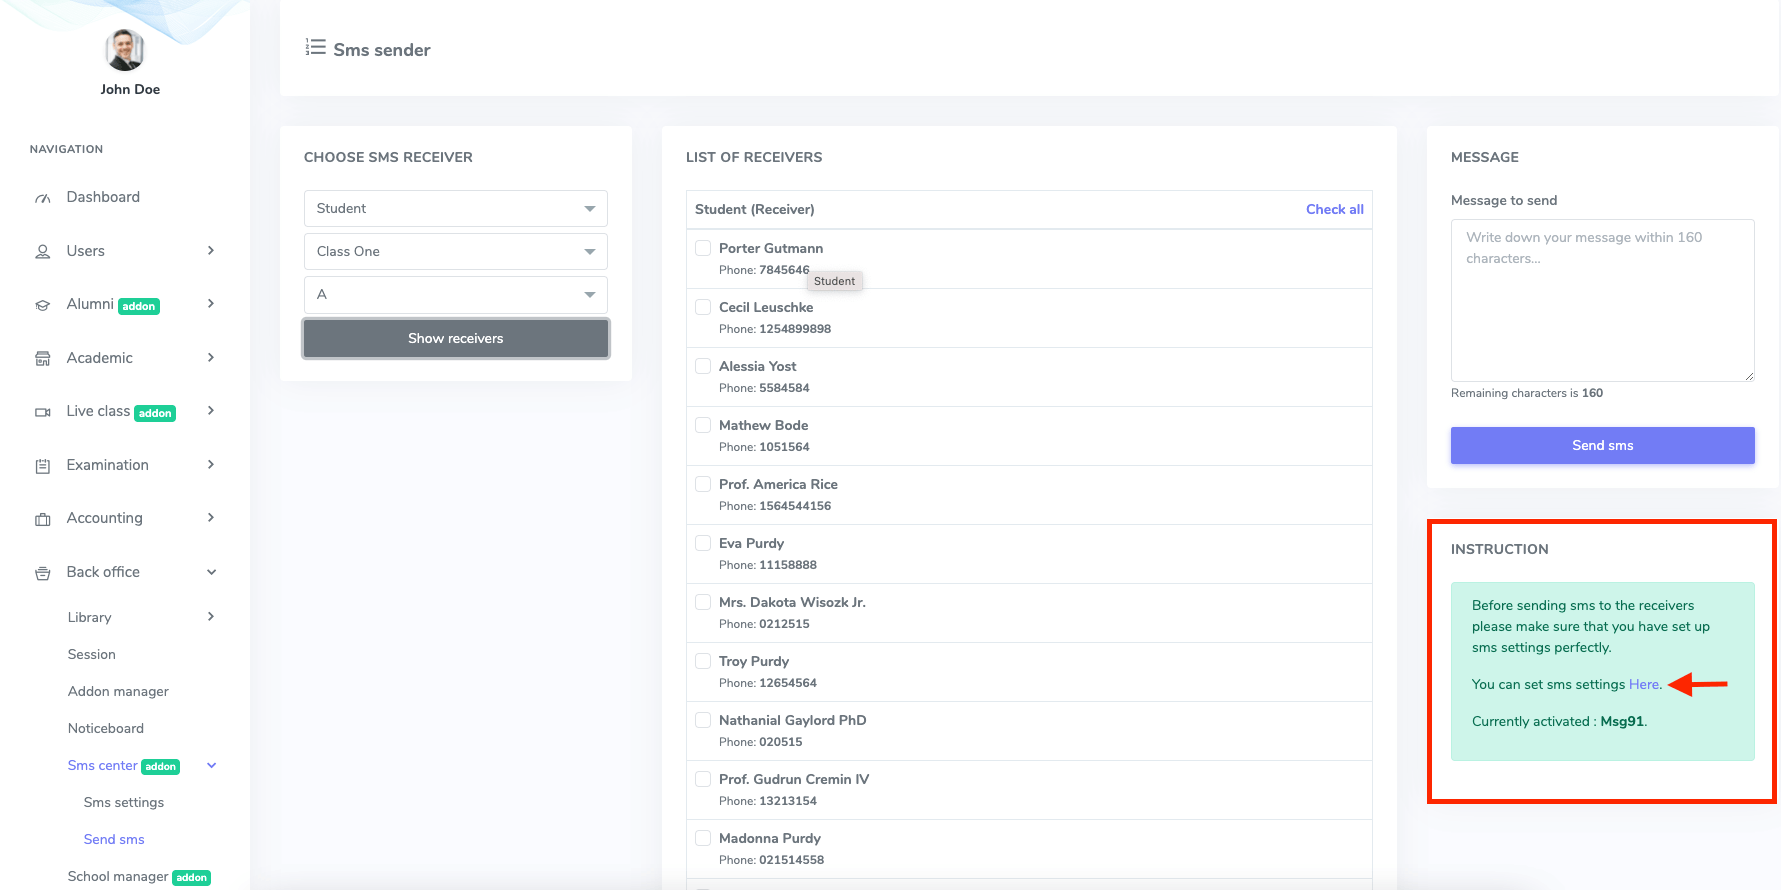Click the Dashboard gauge icon
This screenshot has width=1781, height=890.
pos(43,198)
